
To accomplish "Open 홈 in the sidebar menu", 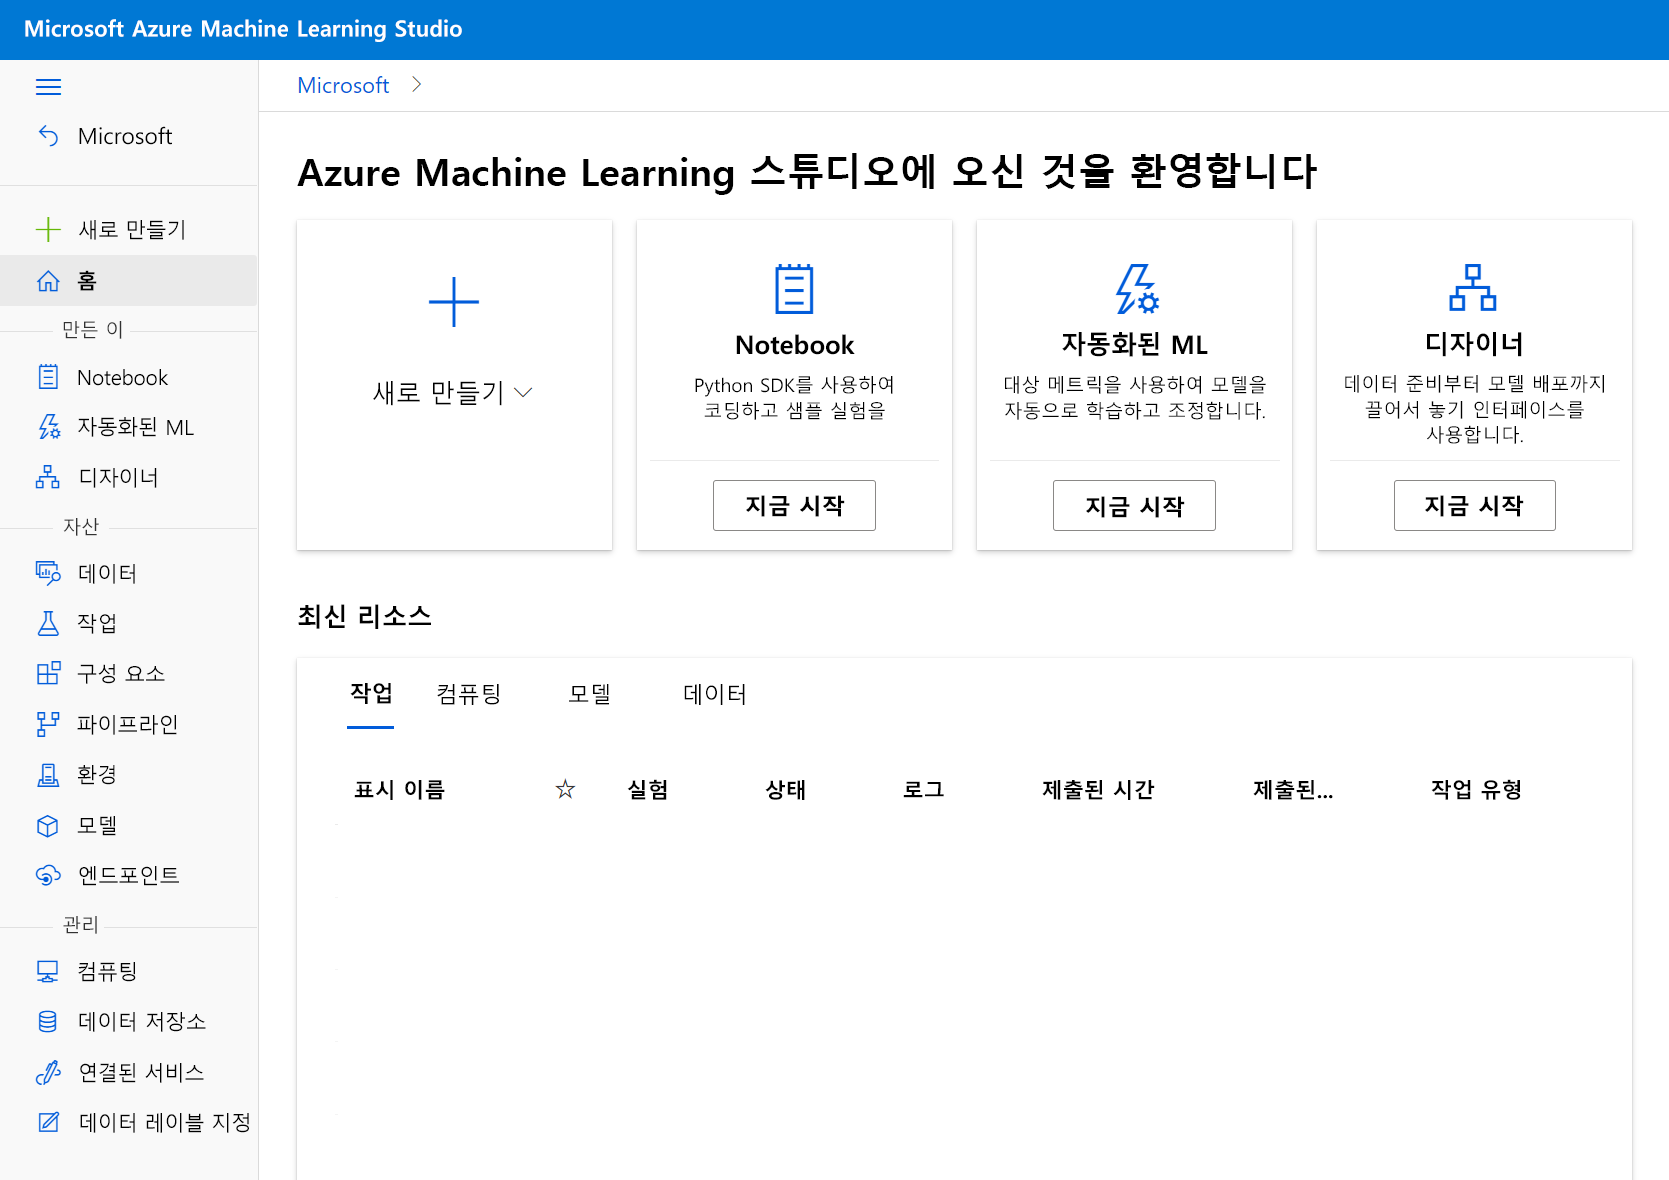I will (x=129, y=281).
